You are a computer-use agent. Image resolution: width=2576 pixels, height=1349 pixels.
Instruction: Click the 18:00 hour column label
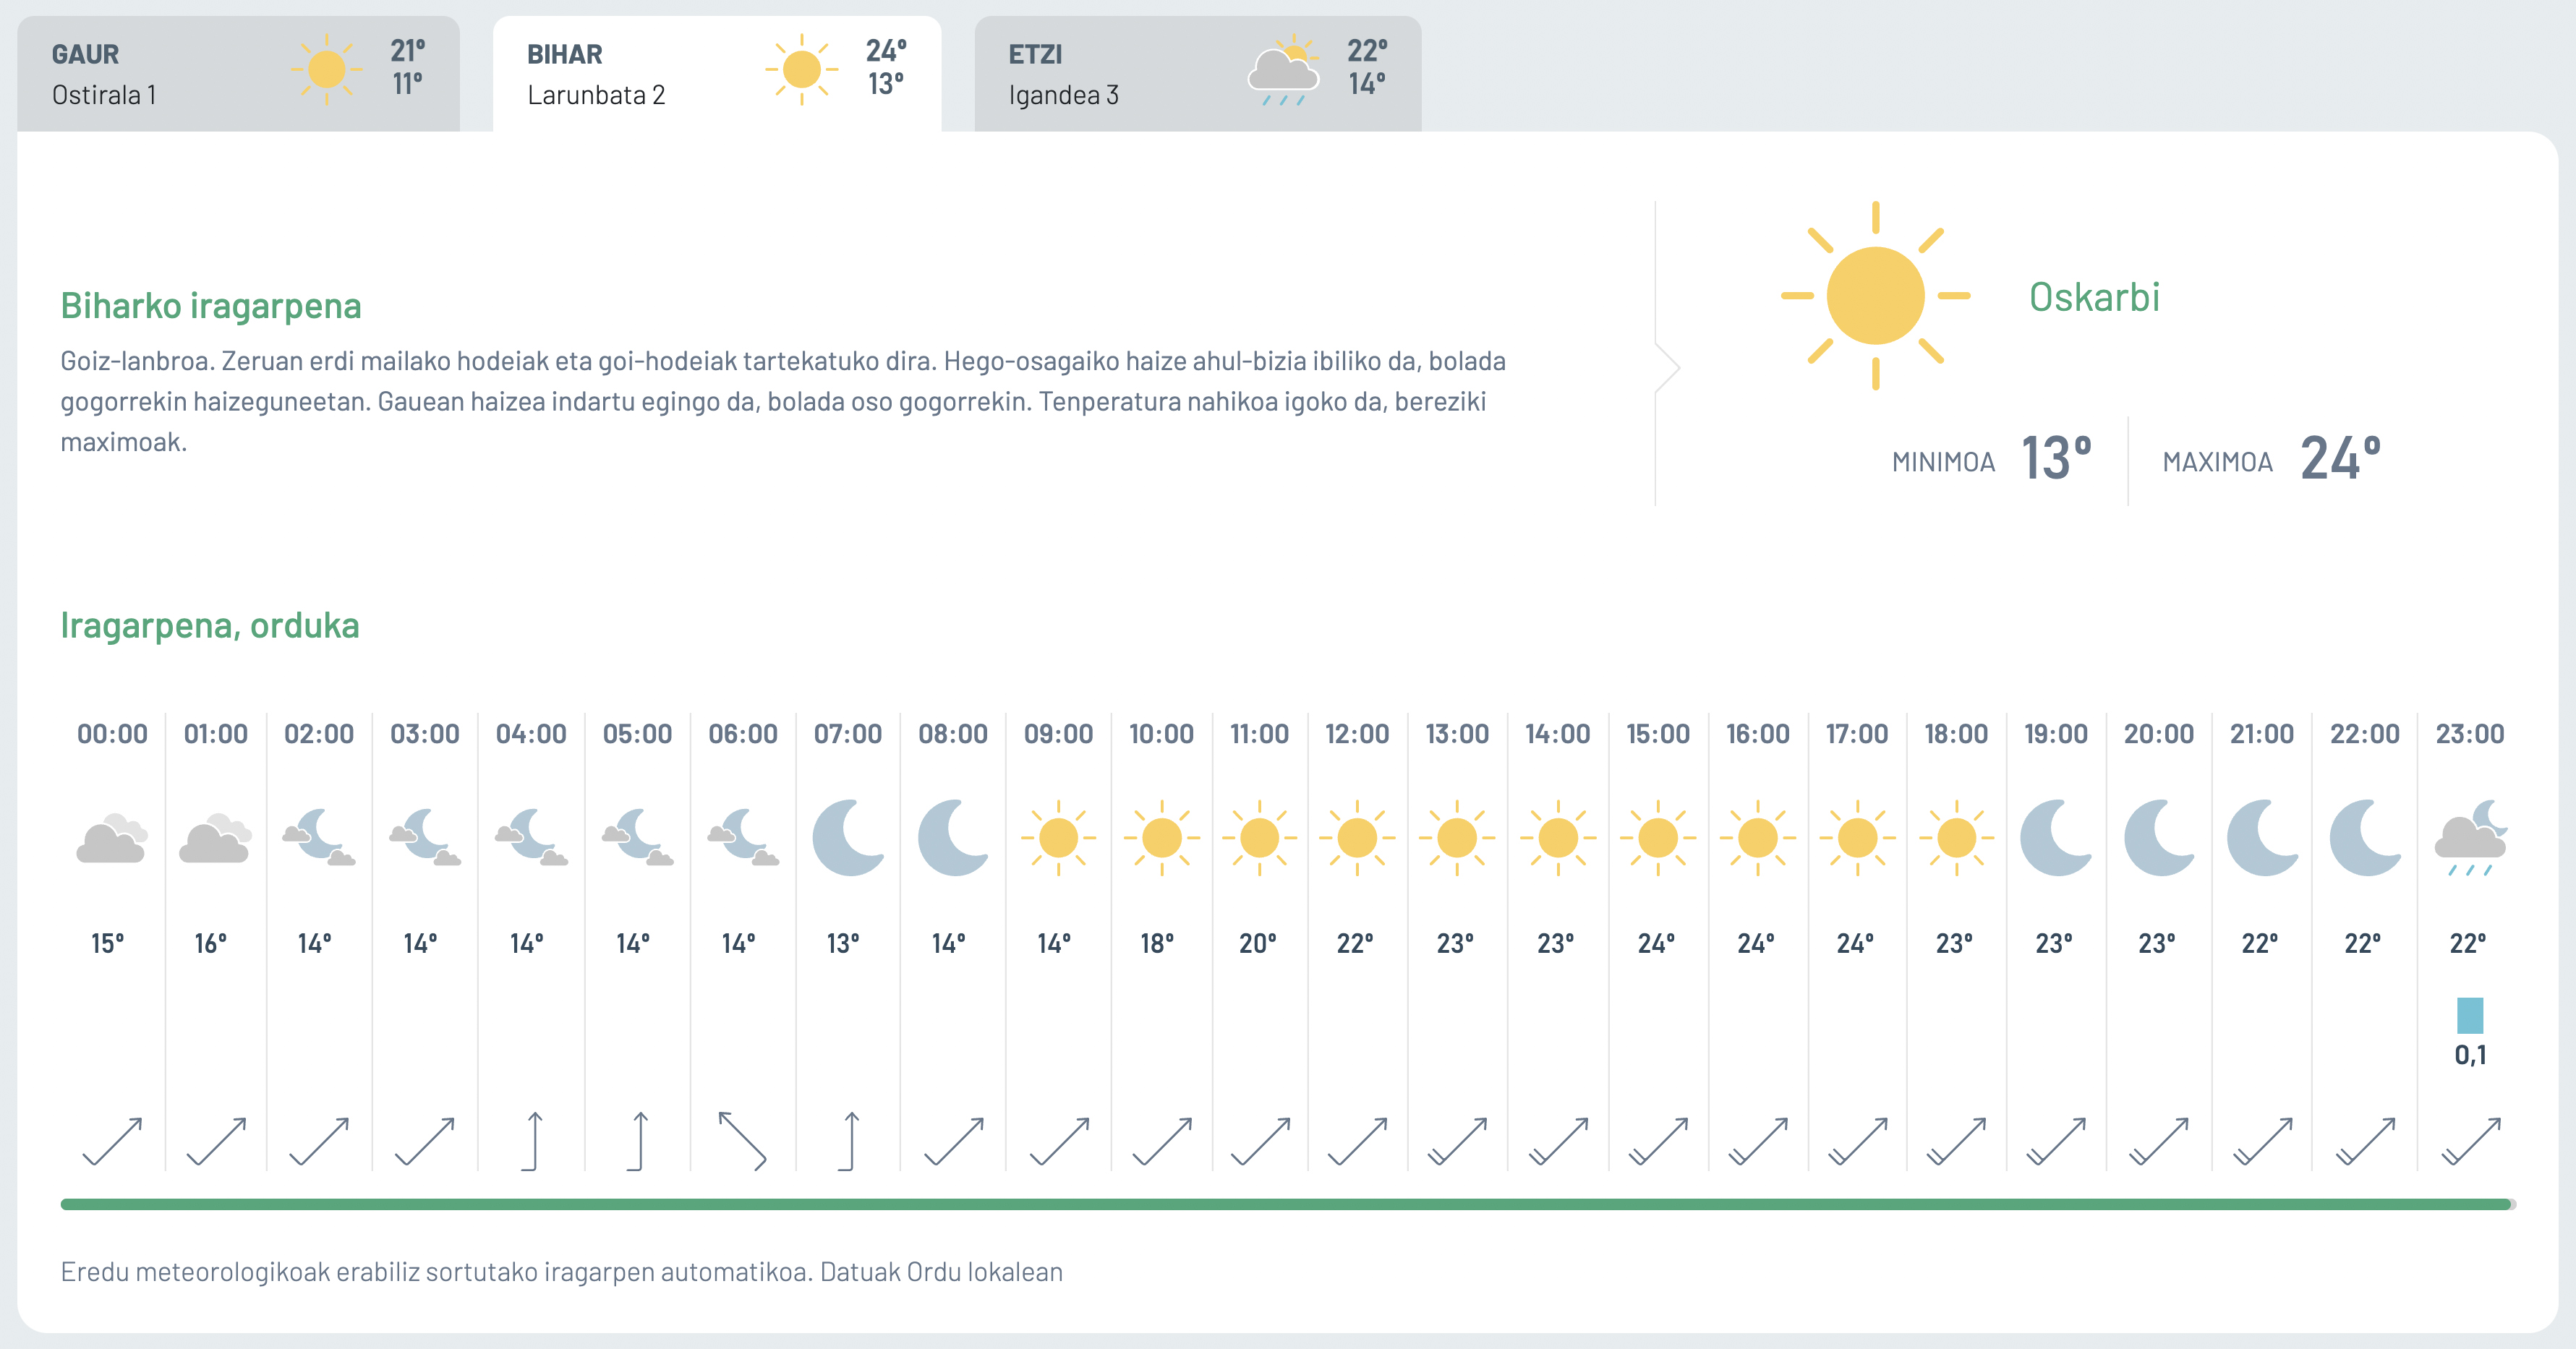click(1956, 734)
